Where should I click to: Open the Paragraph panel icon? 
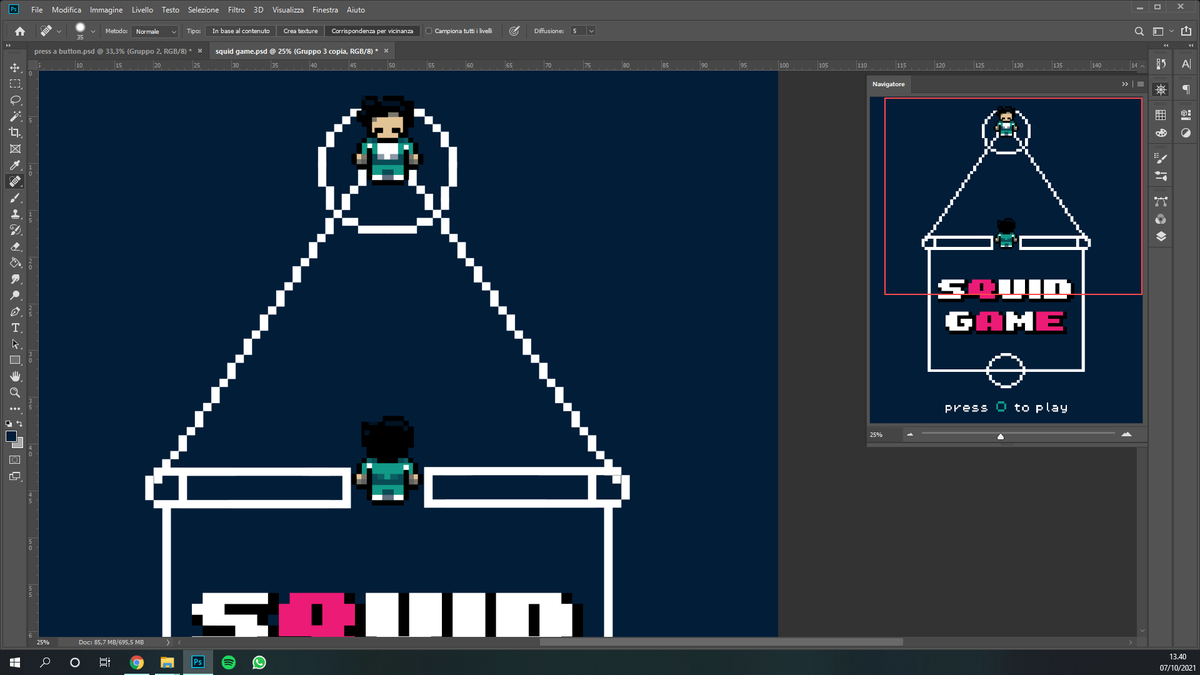(1186, 89)
